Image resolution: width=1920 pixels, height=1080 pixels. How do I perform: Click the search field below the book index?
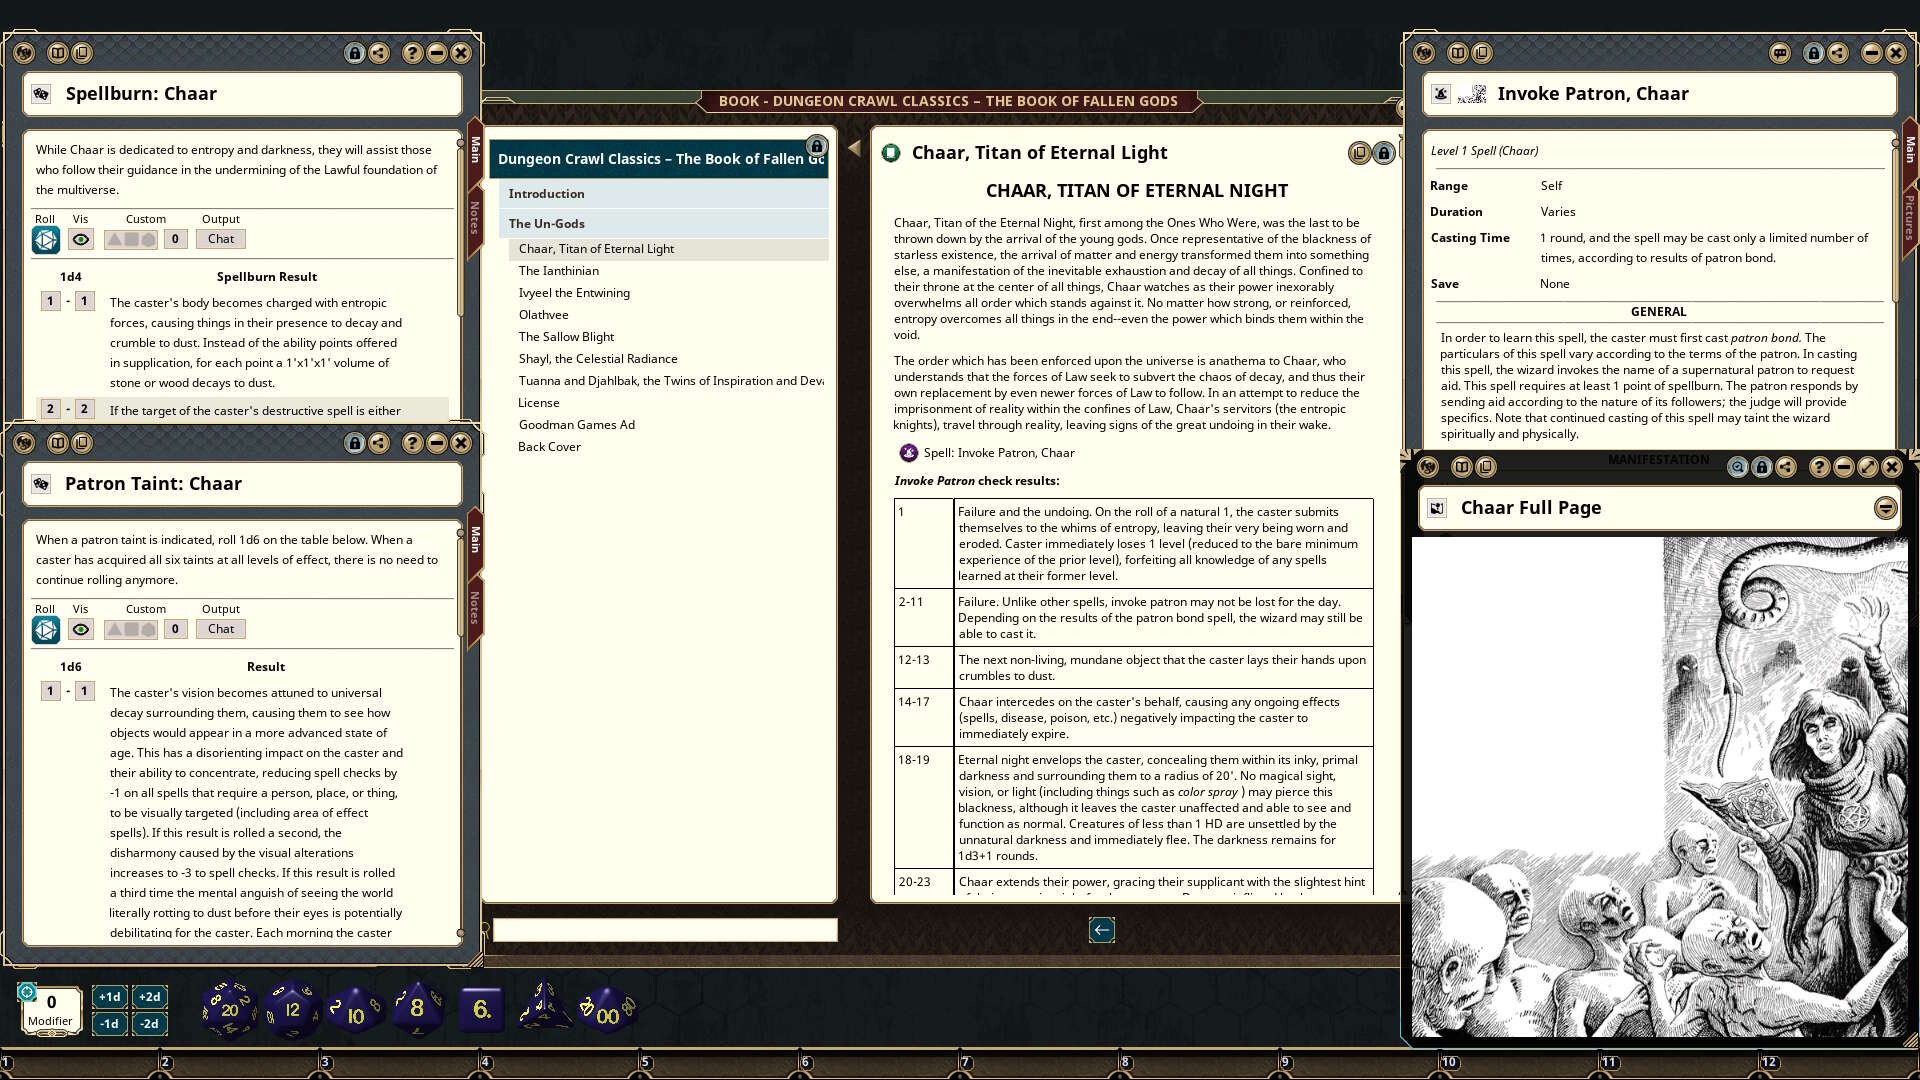click(663, 930)
